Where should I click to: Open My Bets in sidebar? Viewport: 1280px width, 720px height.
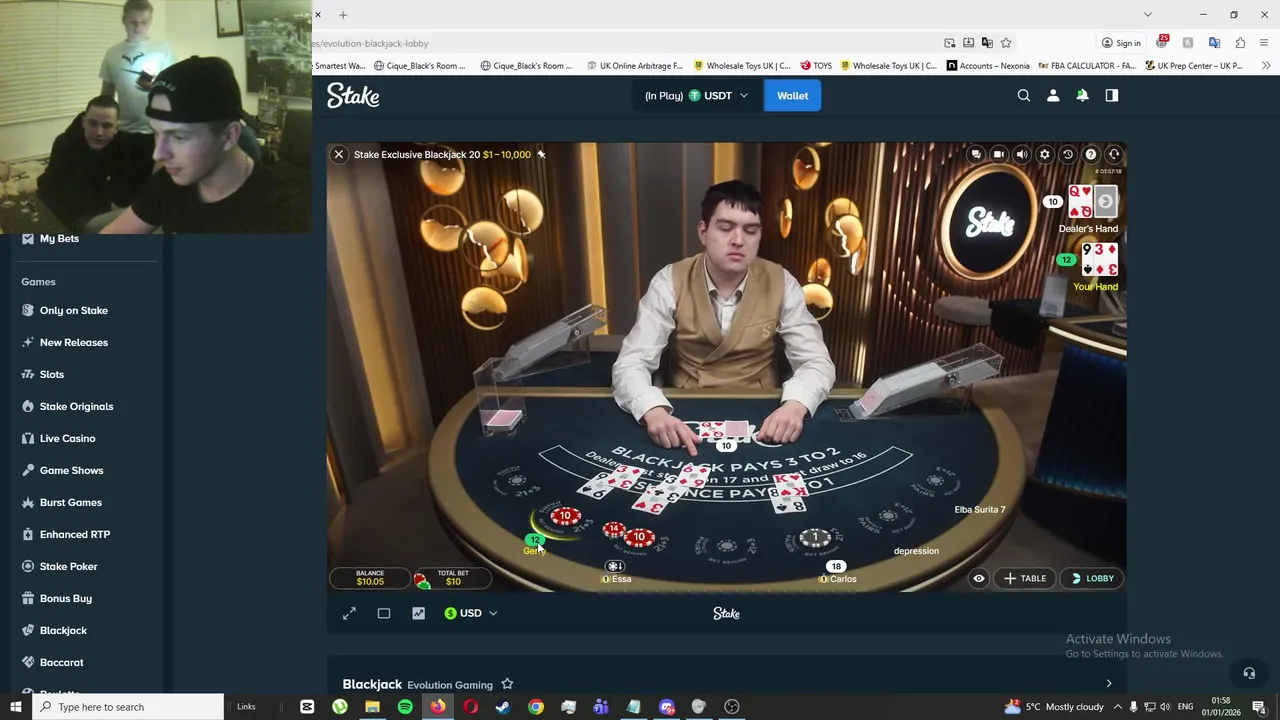coord(59,239)
